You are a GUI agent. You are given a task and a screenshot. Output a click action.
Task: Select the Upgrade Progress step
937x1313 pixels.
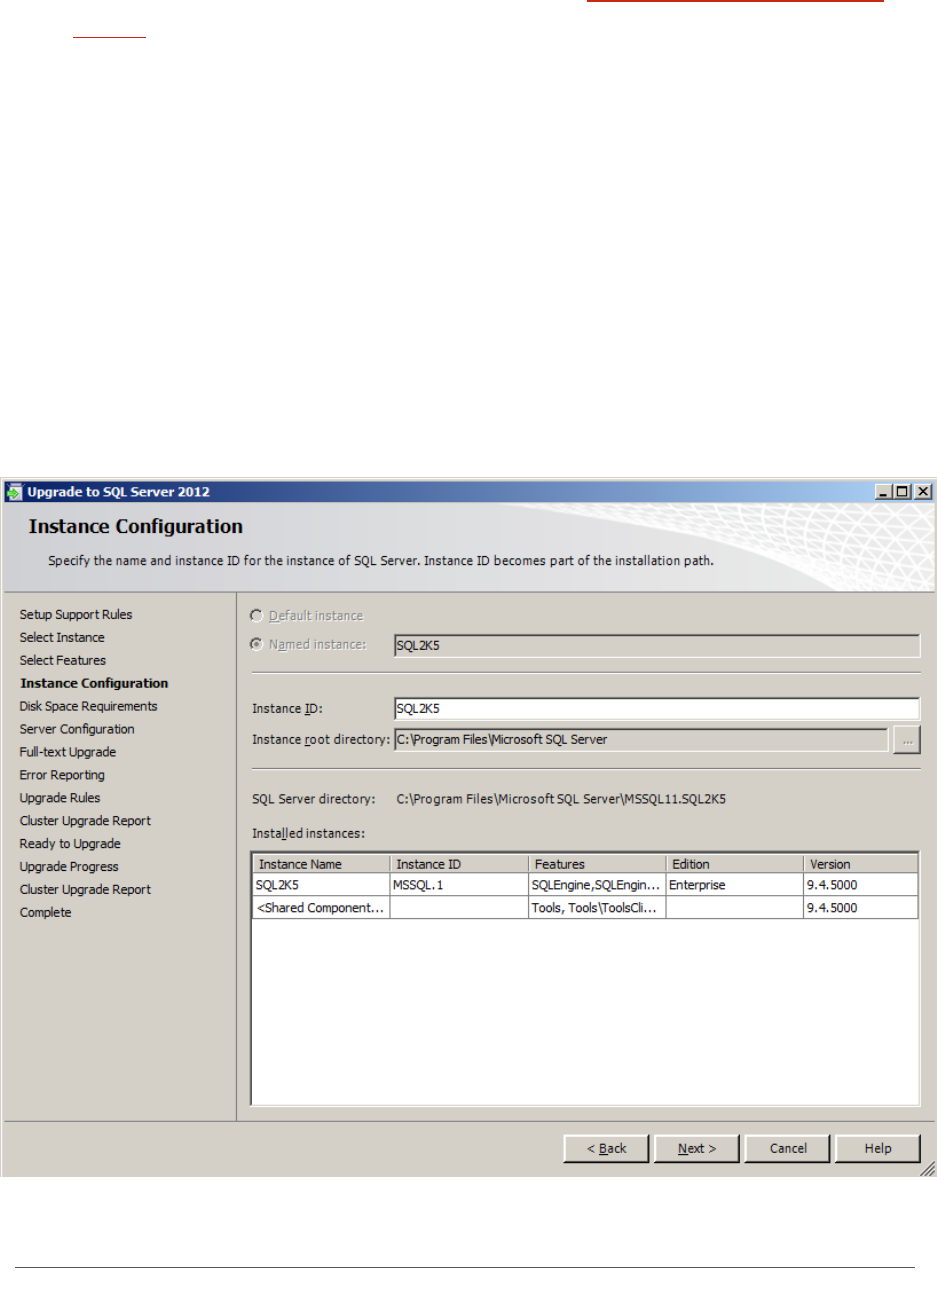(69, 867)
